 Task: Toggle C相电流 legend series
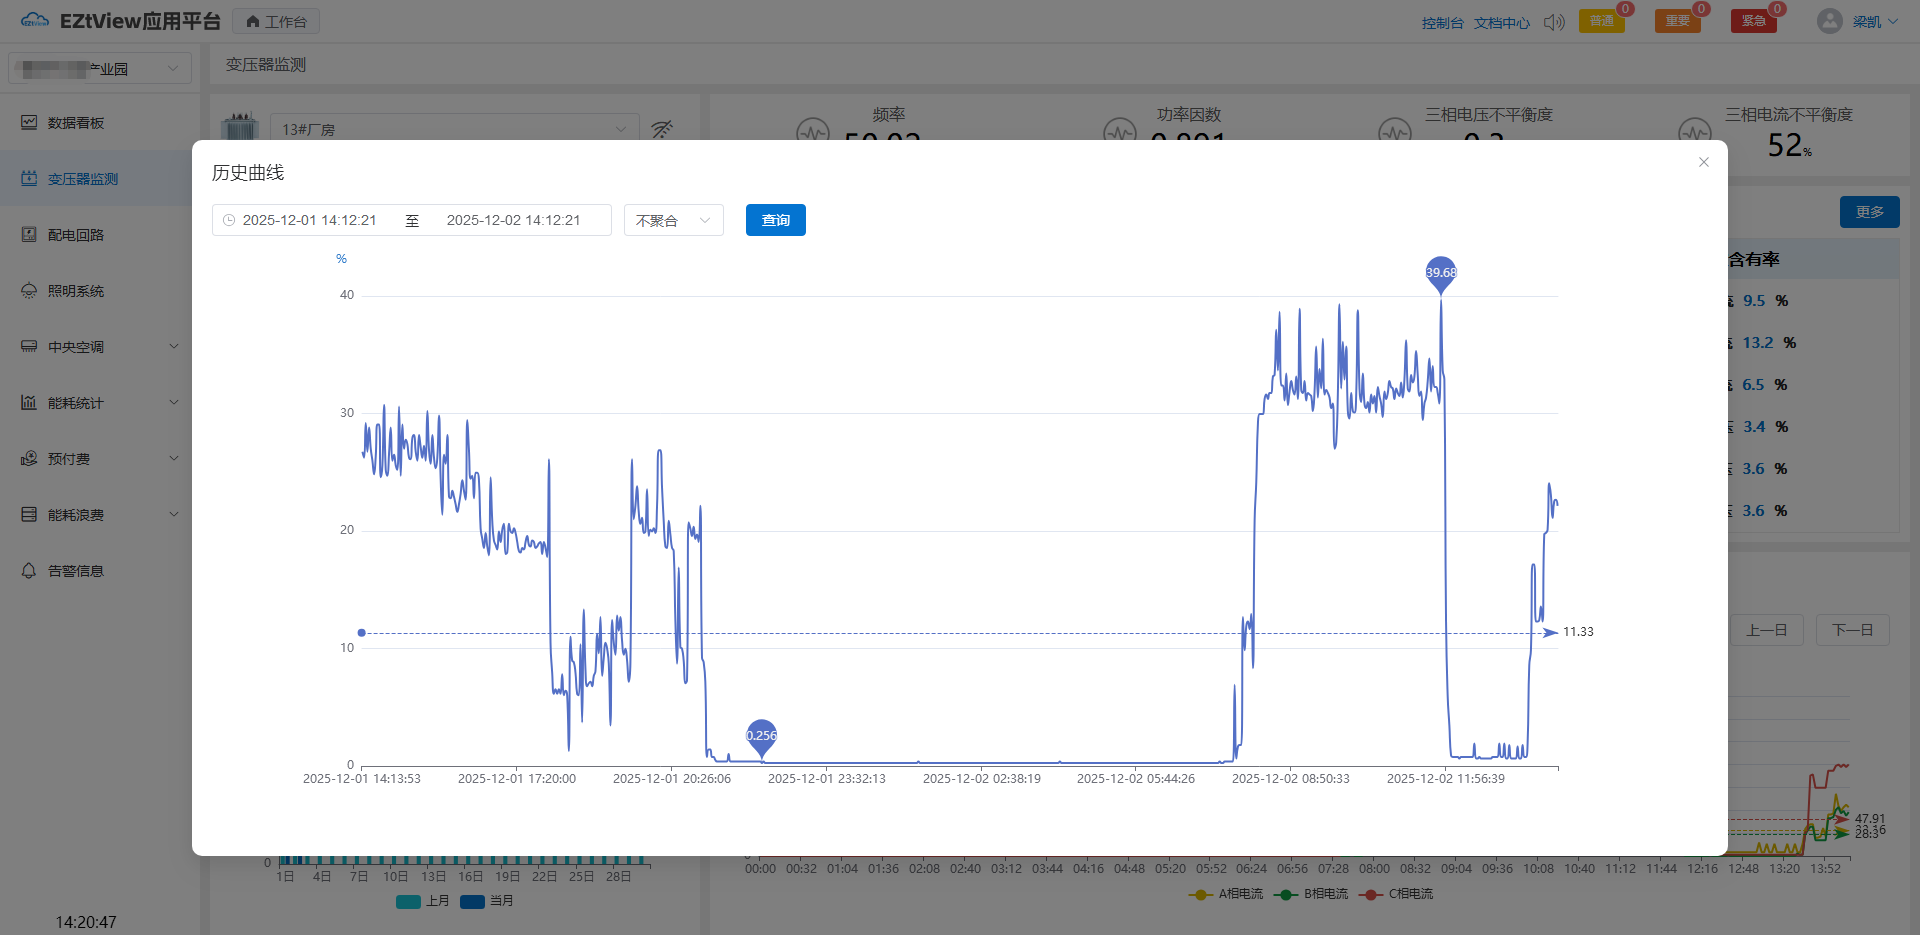(x=1396, y=894)
